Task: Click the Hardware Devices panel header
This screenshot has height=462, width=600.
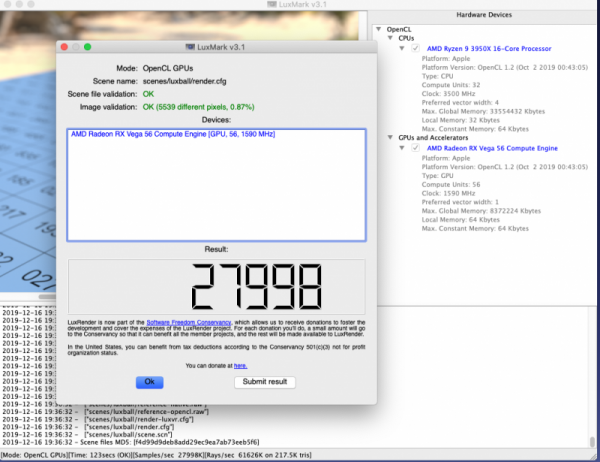Action: (x=484, y=15)
